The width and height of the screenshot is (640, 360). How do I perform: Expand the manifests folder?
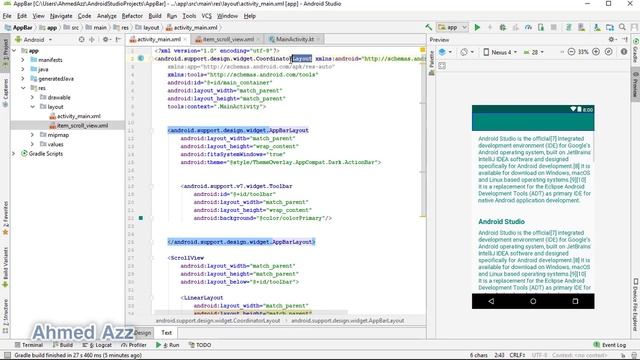pos(23,60)
